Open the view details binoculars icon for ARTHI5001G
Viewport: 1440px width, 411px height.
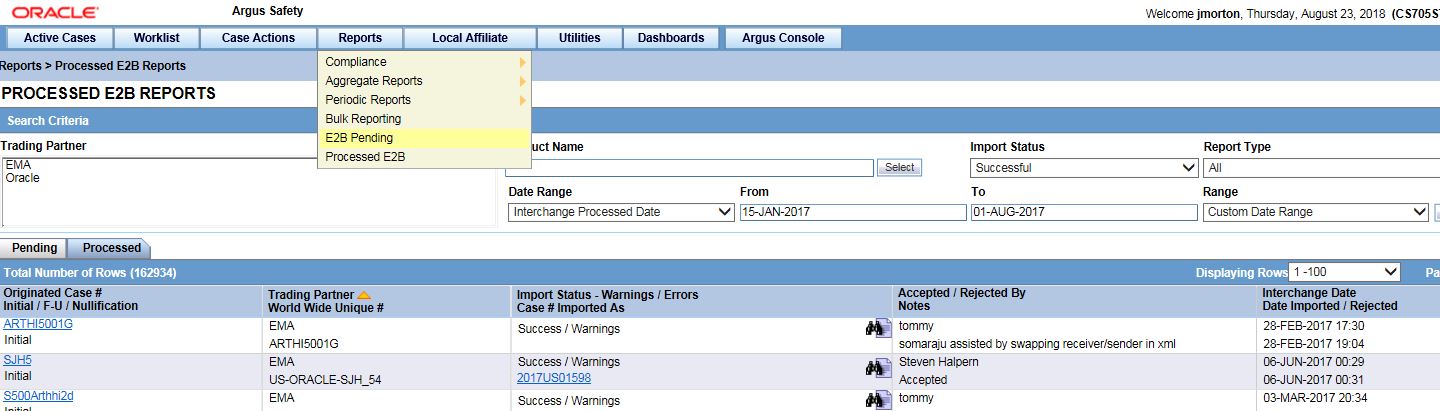coord(878,328)
